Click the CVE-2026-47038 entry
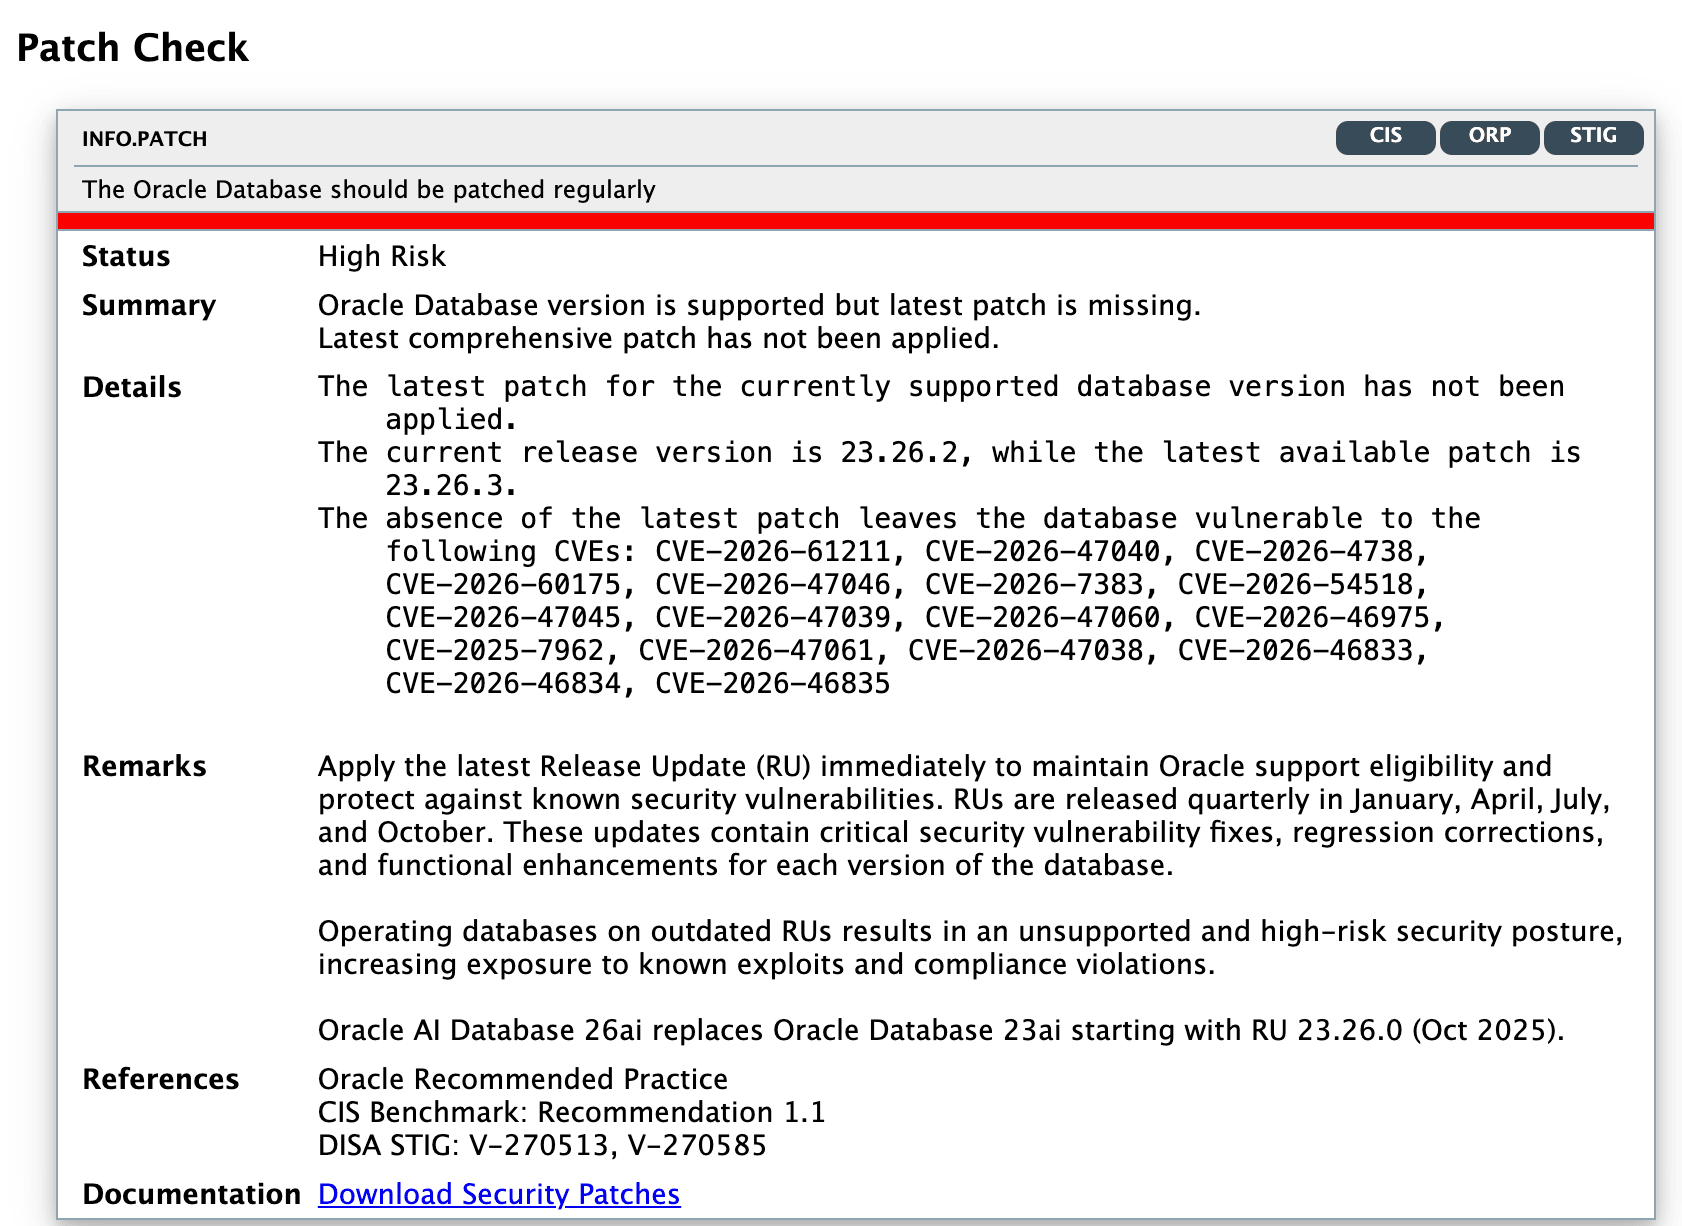The width and height of the screenshot is (1682, 1226). [x=1025, y=651]
